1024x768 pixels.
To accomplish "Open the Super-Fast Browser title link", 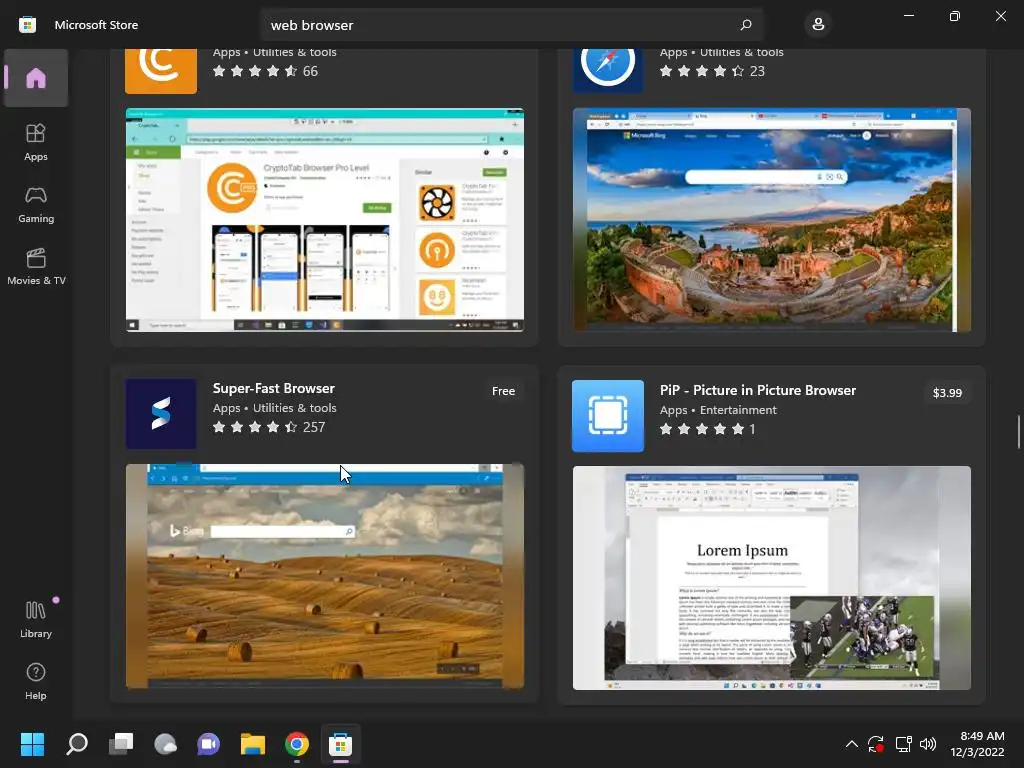I will (274, 388).
